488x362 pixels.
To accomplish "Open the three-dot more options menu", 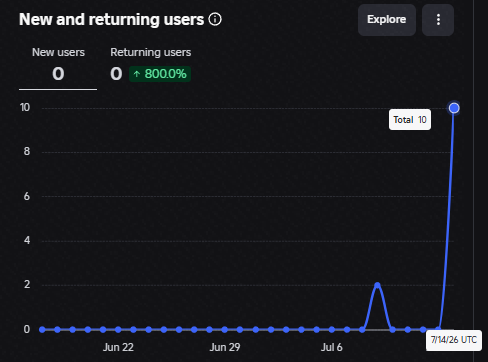I will tap(438, 20).
